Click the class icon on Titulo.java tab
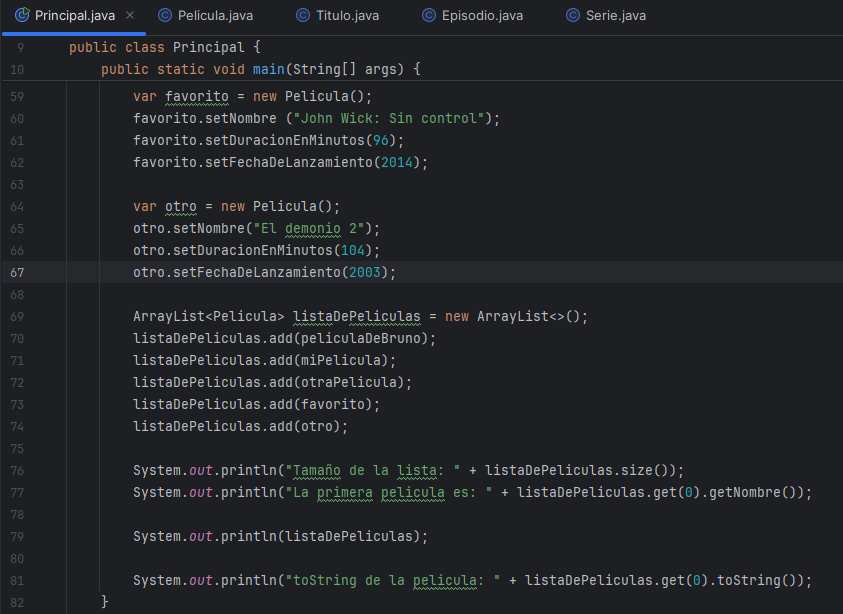The width and height of the screenshot is (843, 614). [303, 16]
